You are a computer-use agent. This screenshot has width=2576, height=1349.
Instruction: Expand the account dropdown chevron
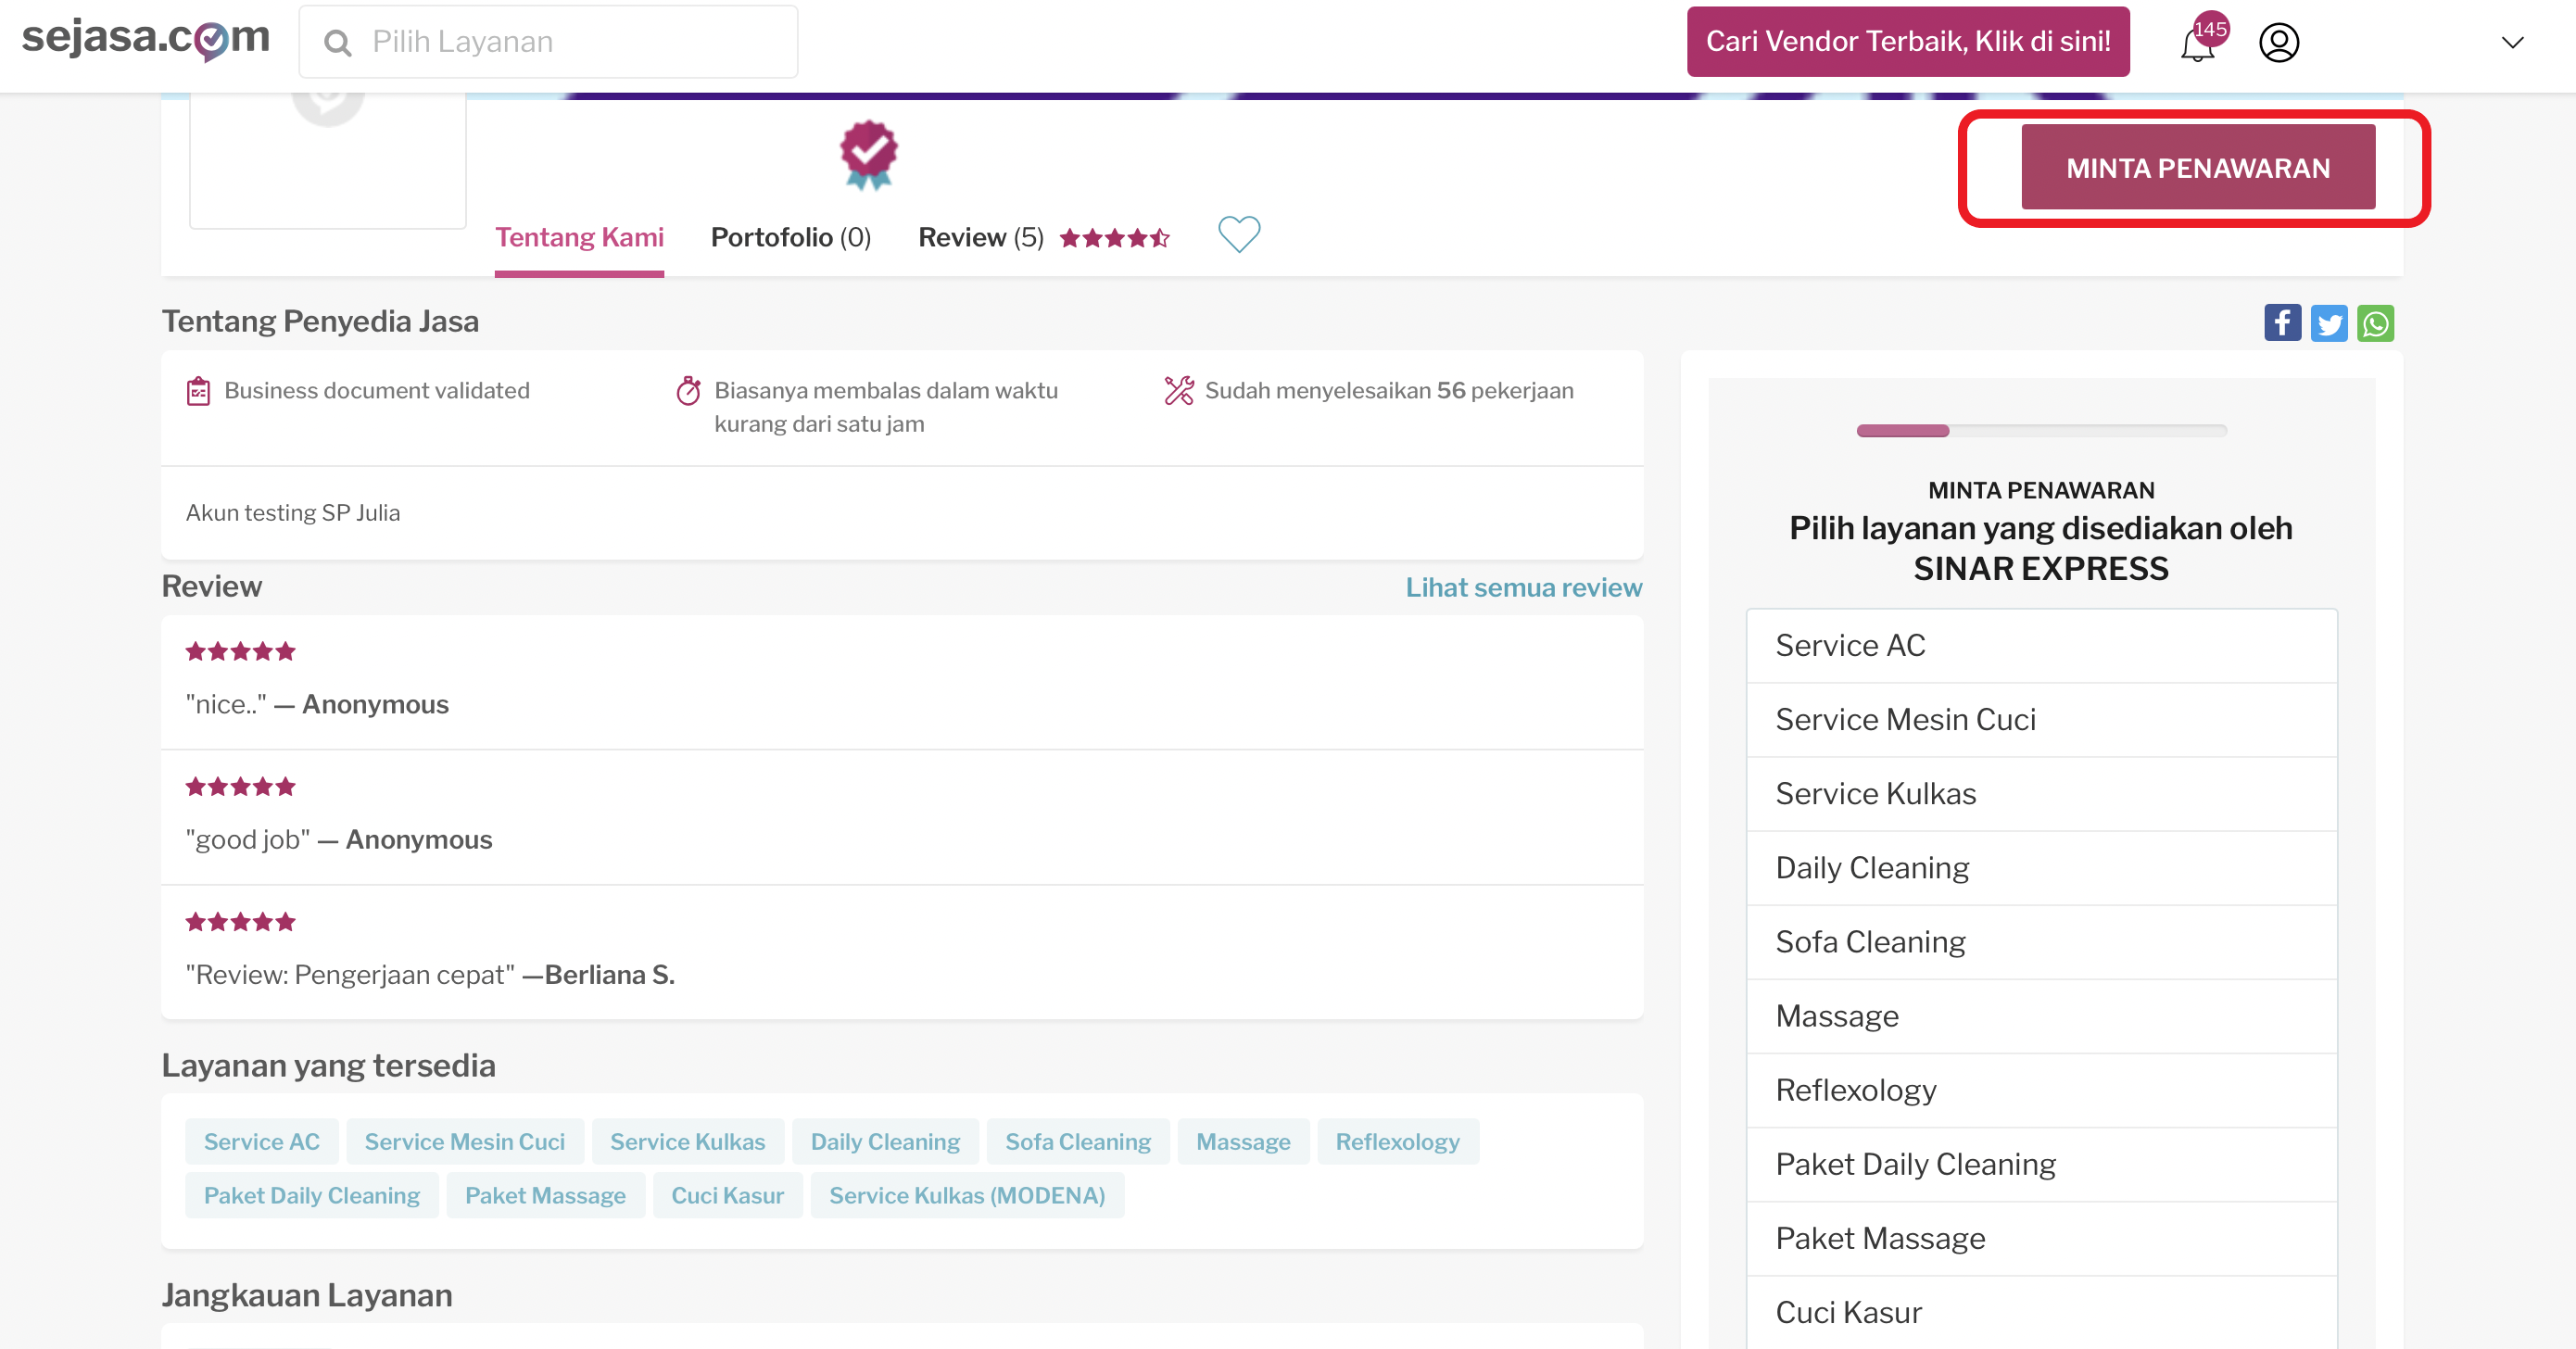[2512, 42]
